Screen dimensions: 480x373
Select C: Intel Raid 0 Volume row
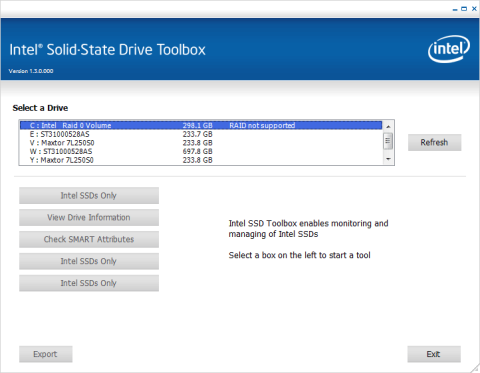(201, 125)
